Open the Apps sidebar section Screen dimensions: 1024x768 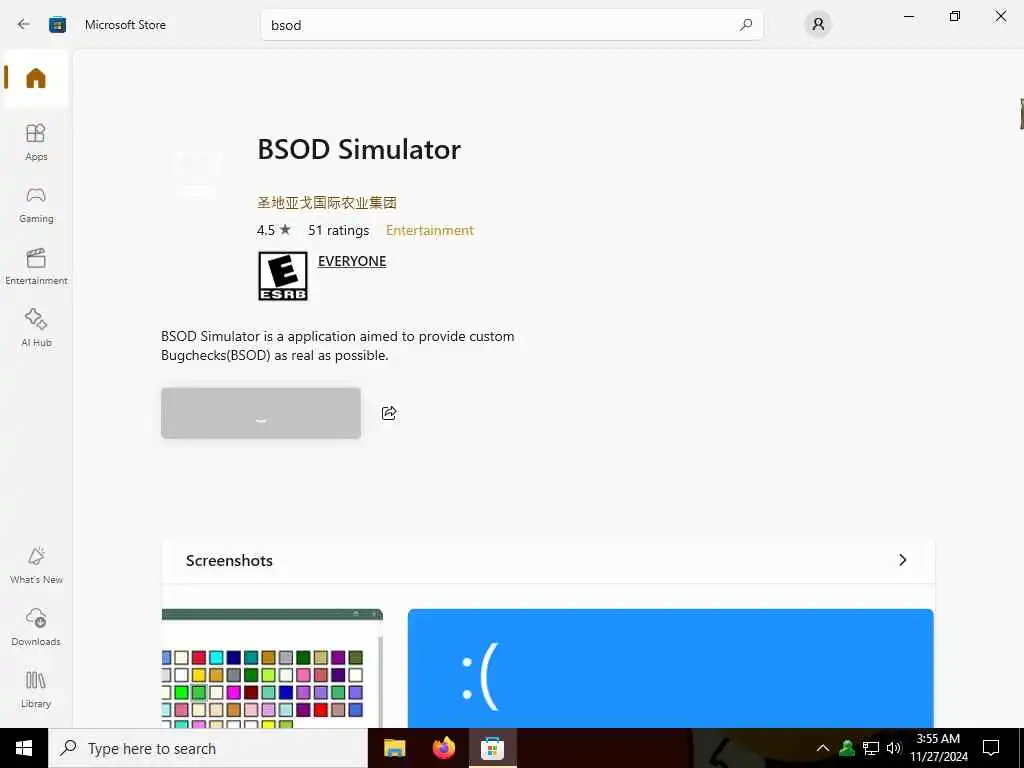(x=36, y=142)
